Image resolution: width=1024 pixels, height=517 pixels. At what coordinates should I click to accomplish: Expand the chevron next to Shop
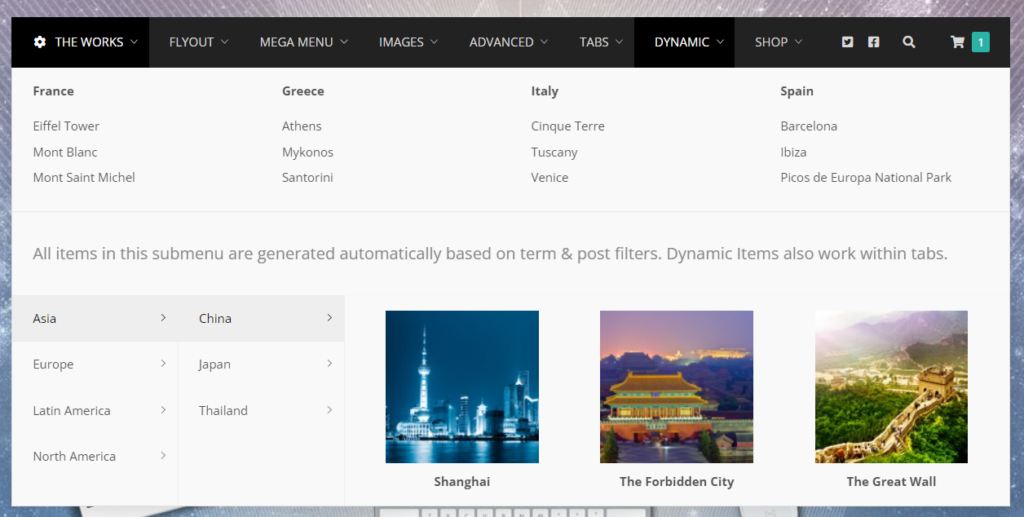click(x=798, y=42)
